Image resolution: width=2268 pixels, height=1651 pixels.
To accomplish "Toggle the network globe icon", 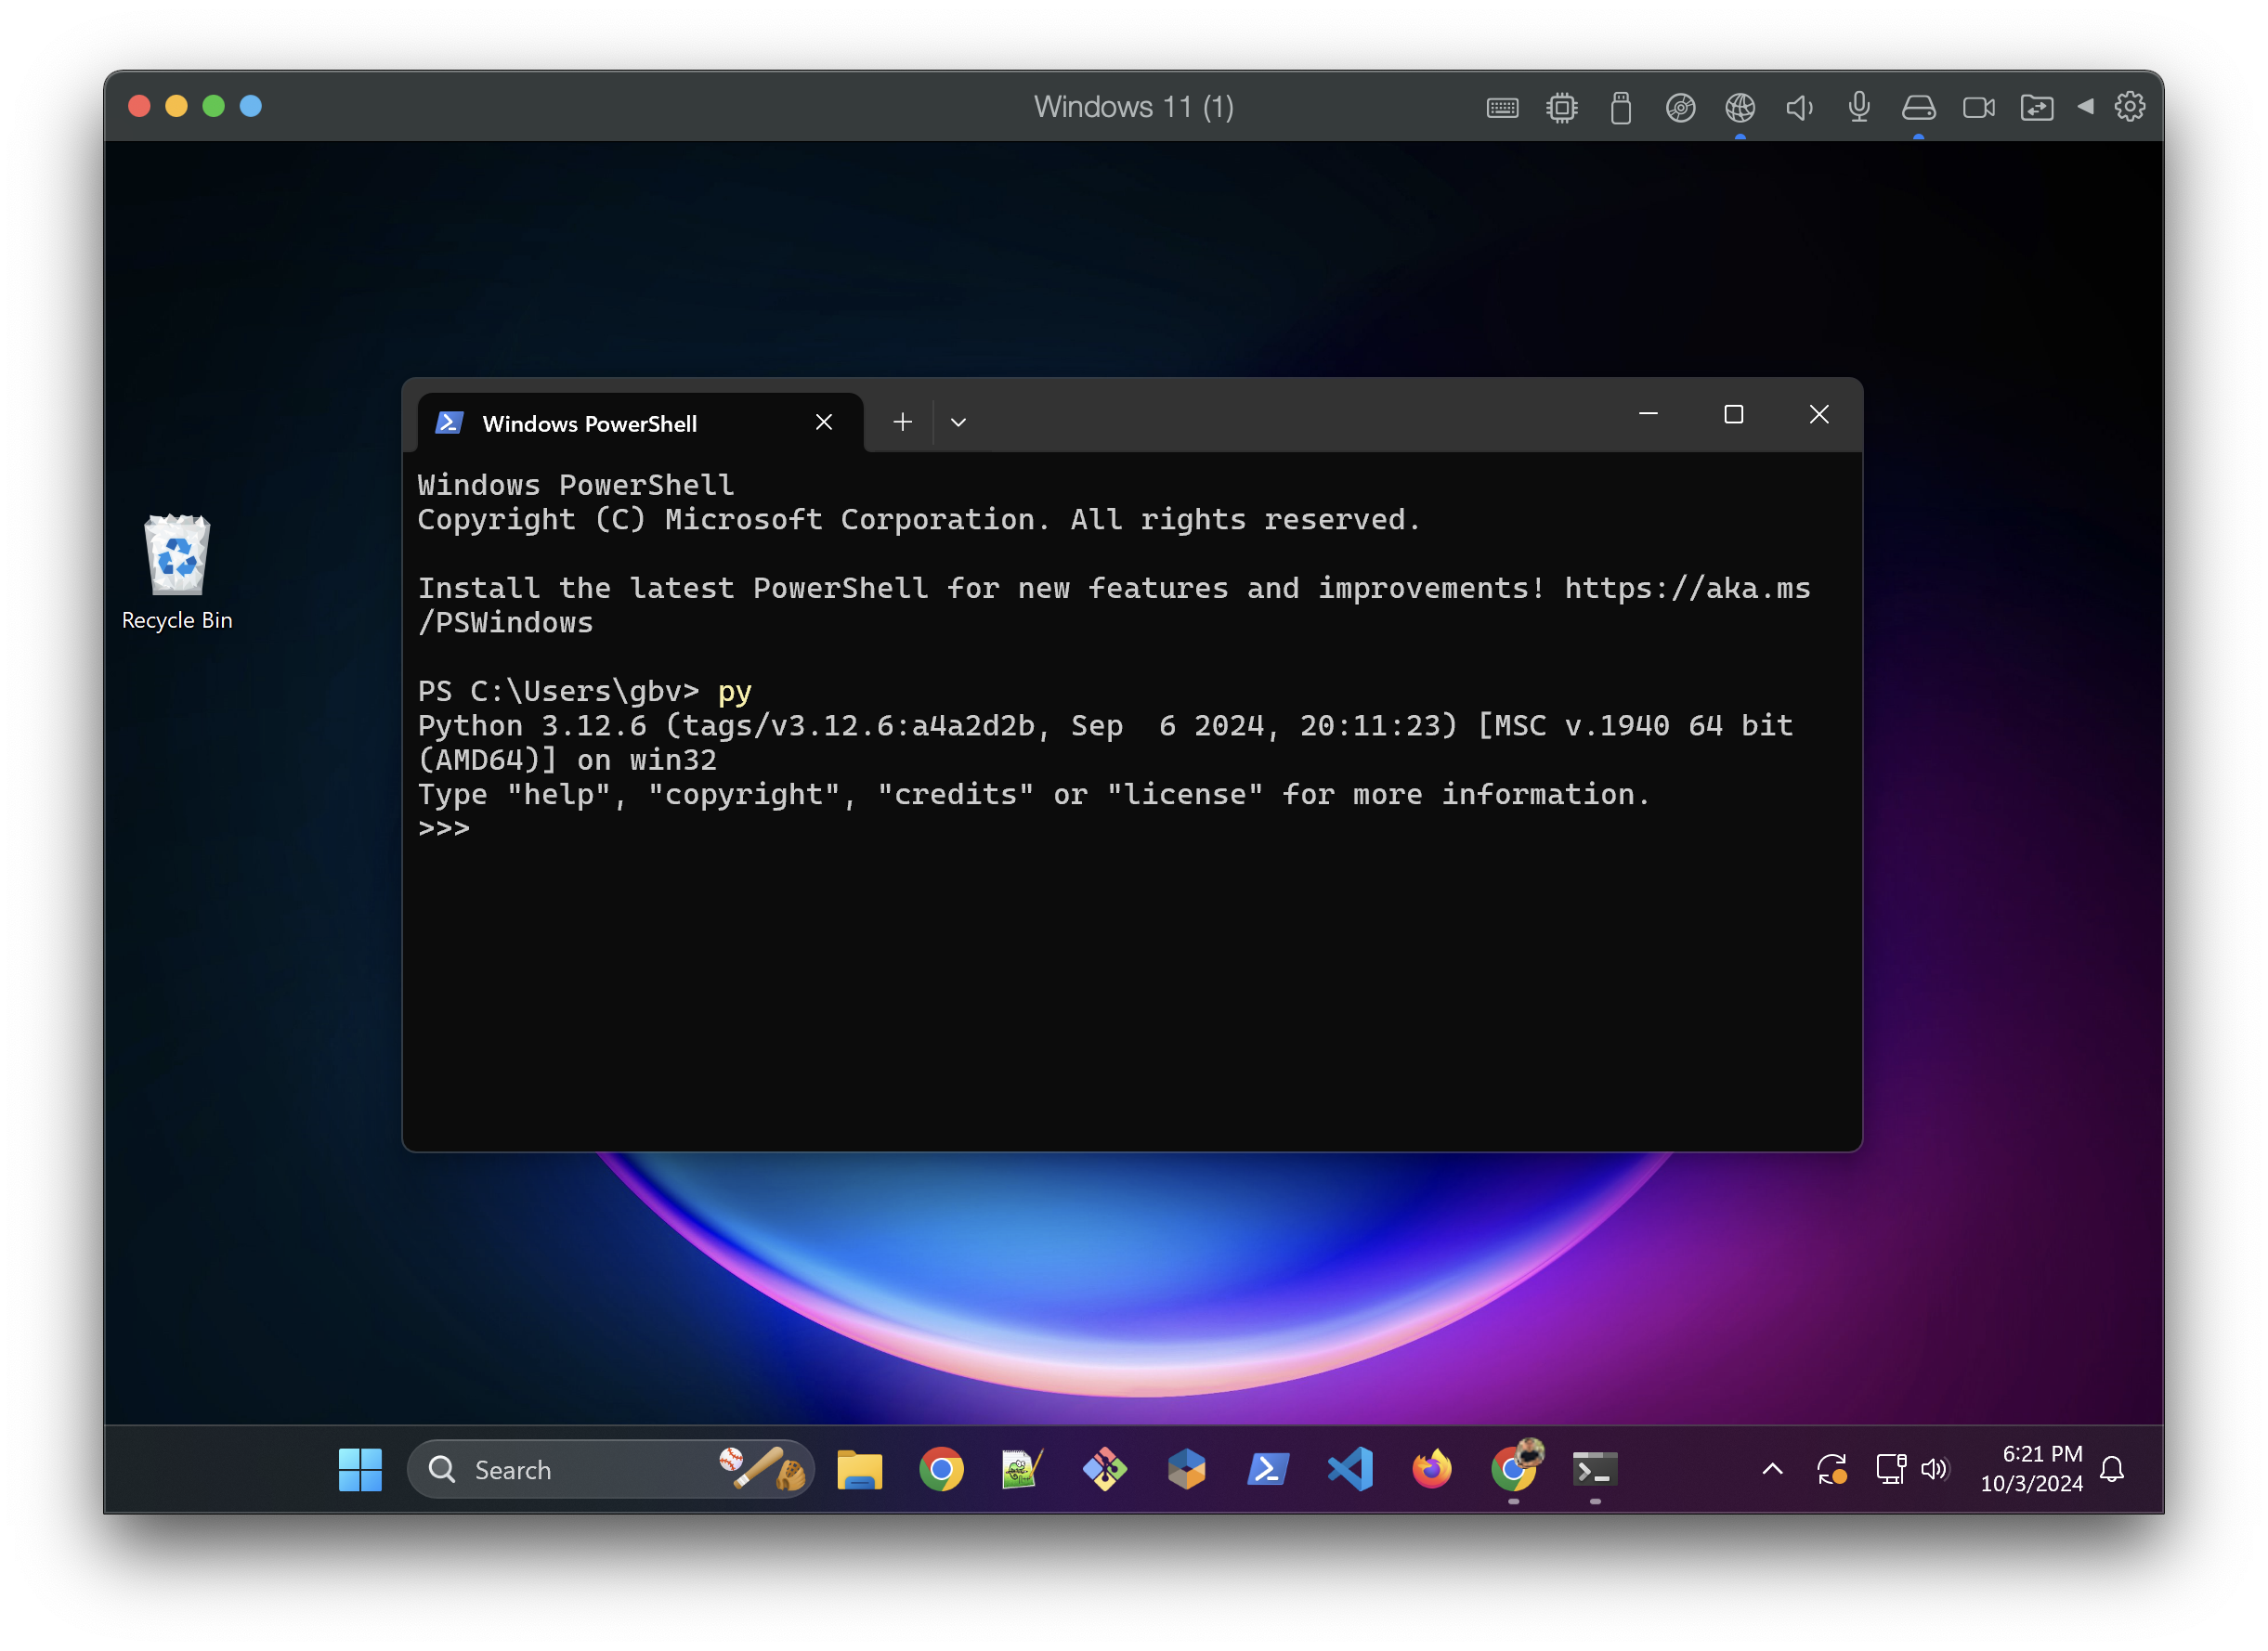I will pyautogui.click(x=1740, y=108).
